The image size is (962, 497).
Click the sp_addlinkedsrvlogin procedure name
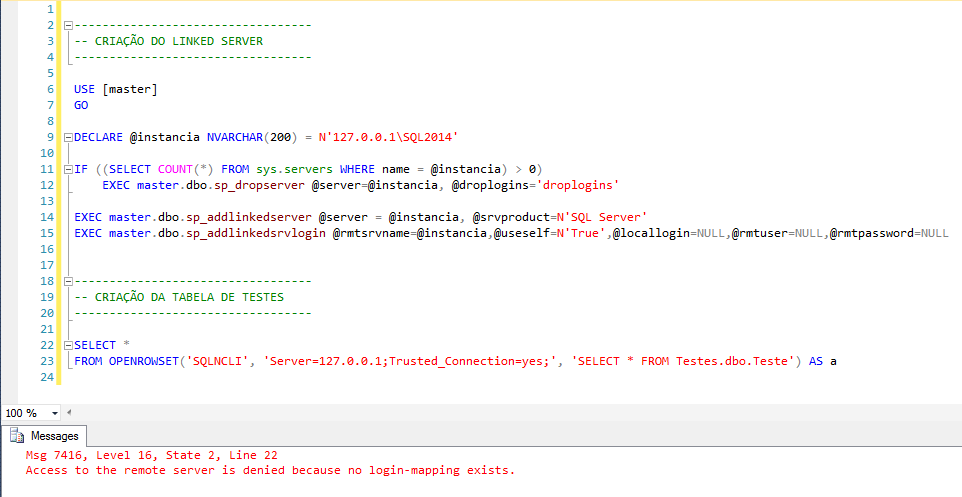pos(256,233)
